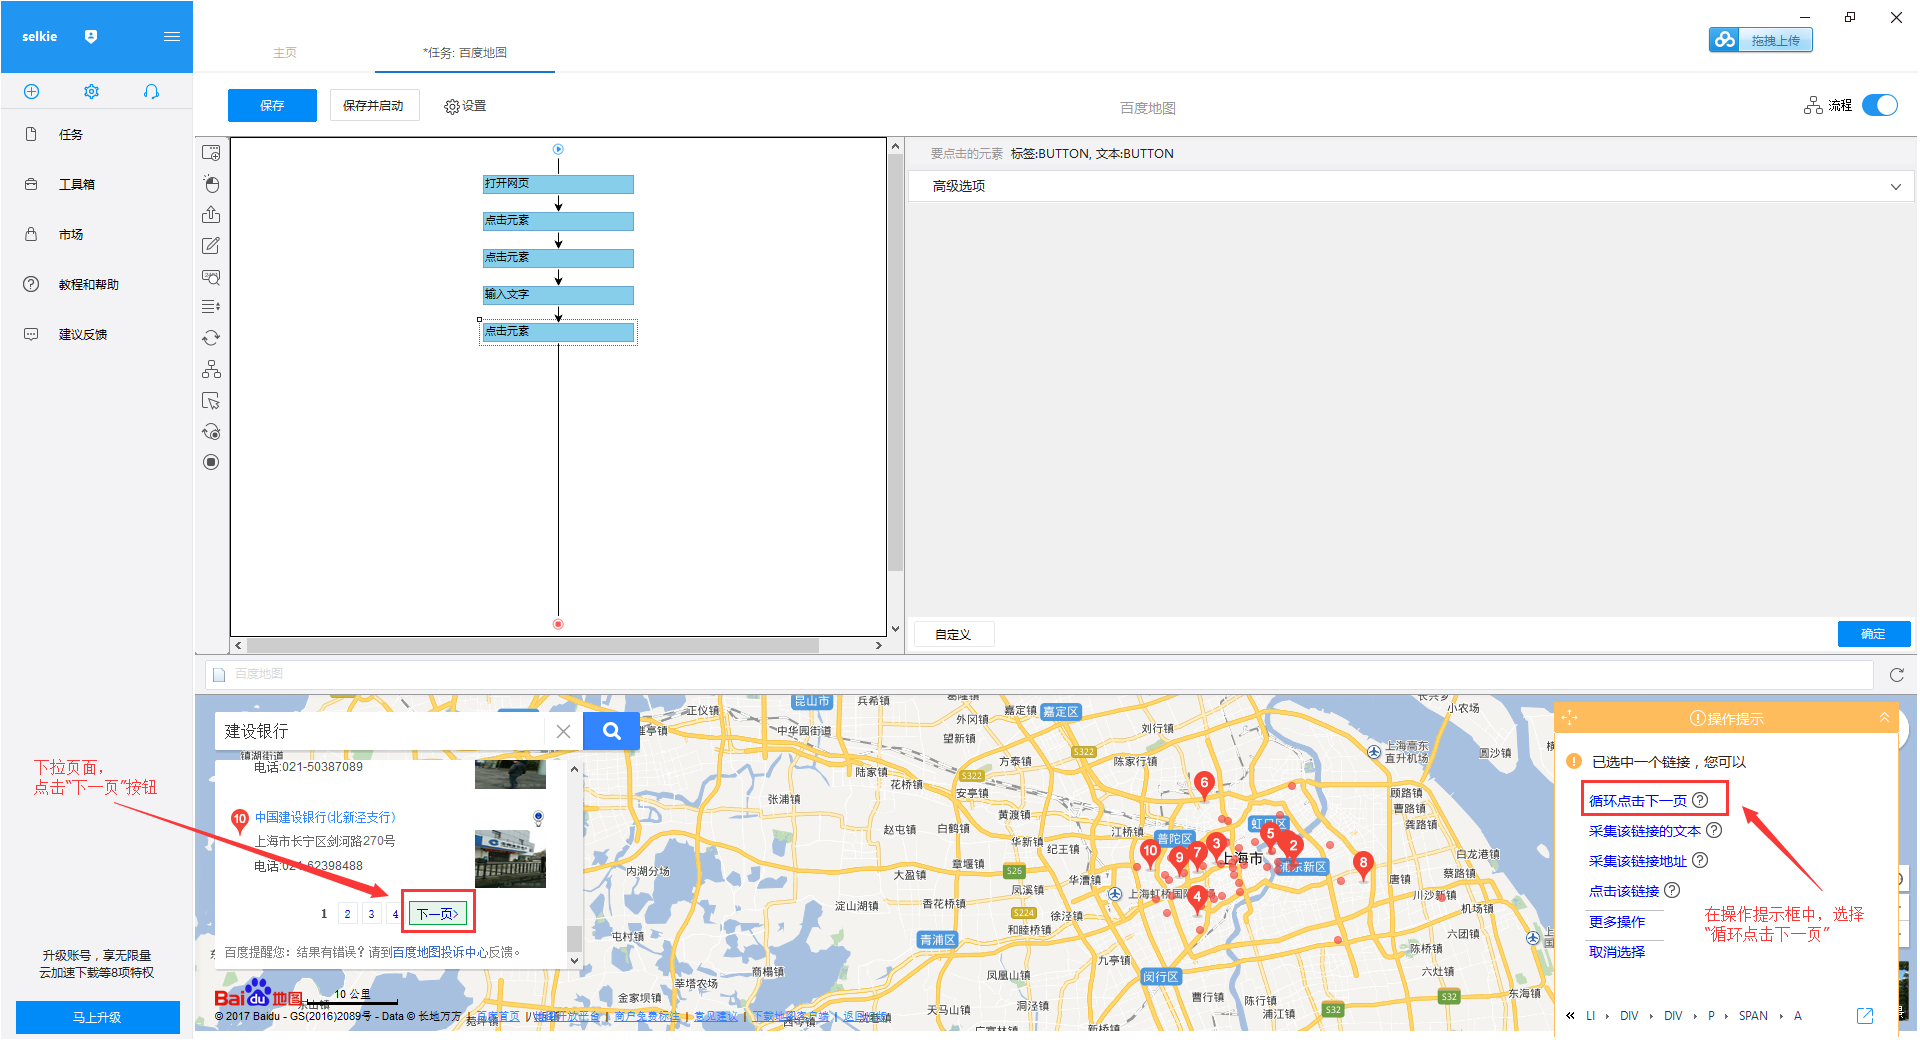Viewport: 1920px width, 1040px height.
Task: Click the 建设银行 map search field
Action: (x=380, y=731)
